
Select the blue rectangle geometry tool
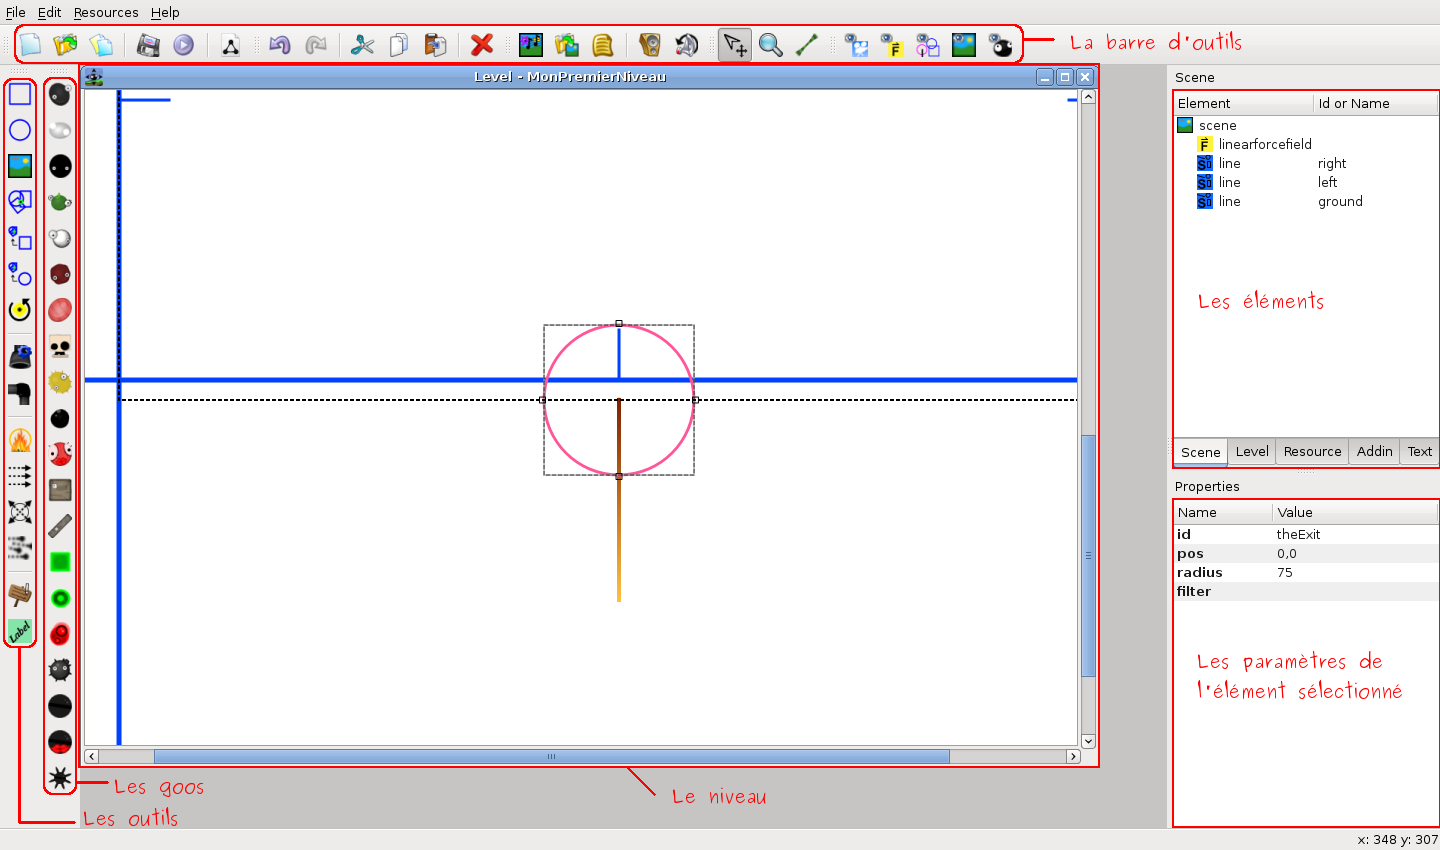(20, 94)
